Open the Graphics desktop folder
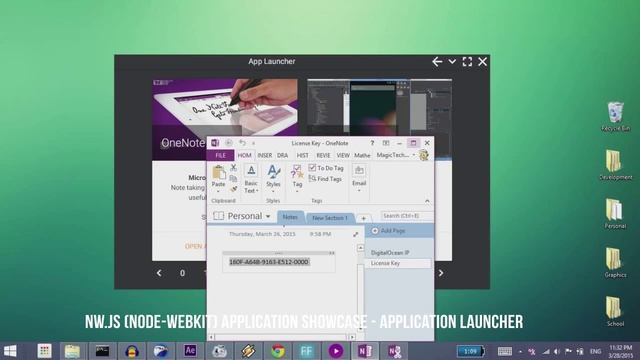The height and width of the screenshot is (360, 640). tap(615, 262)
